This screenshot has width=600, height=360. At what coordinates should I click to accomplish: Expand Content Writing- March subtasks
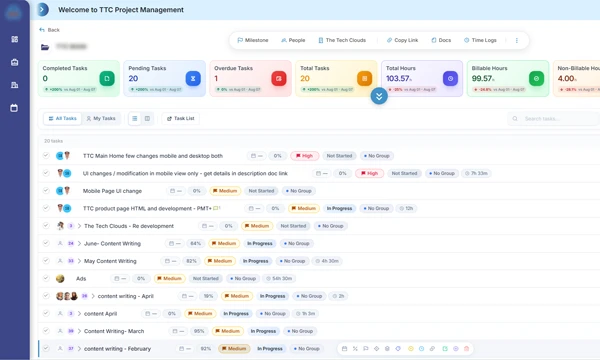tap(79, 331)
